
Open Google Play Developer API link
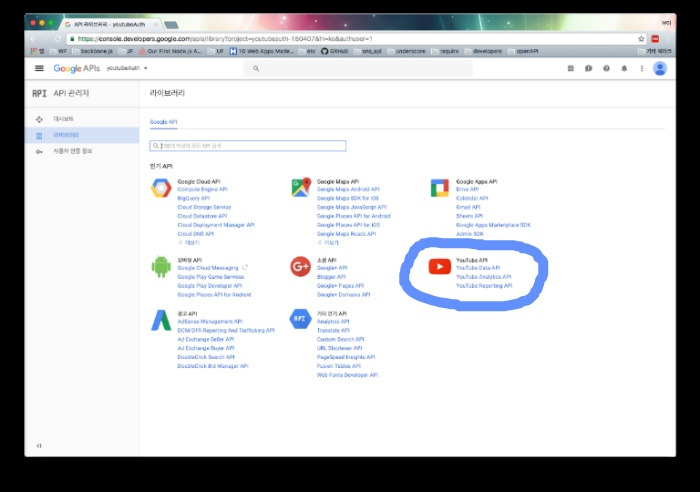(209, 286)
